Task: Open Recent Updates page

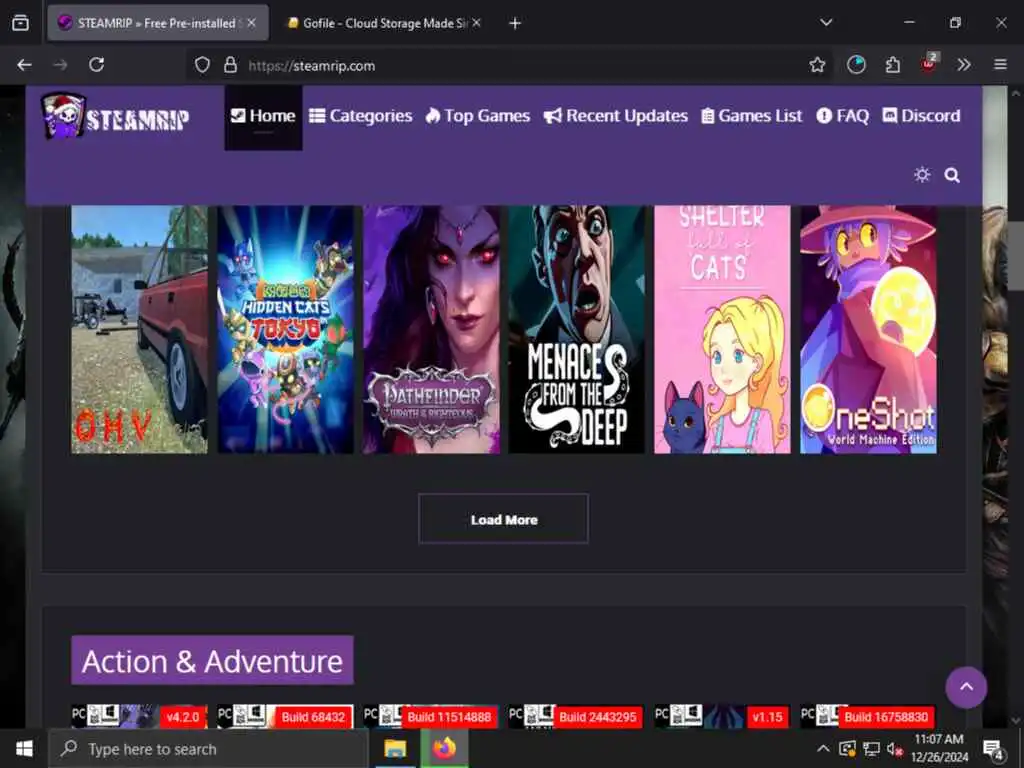Action: [615, 116]
